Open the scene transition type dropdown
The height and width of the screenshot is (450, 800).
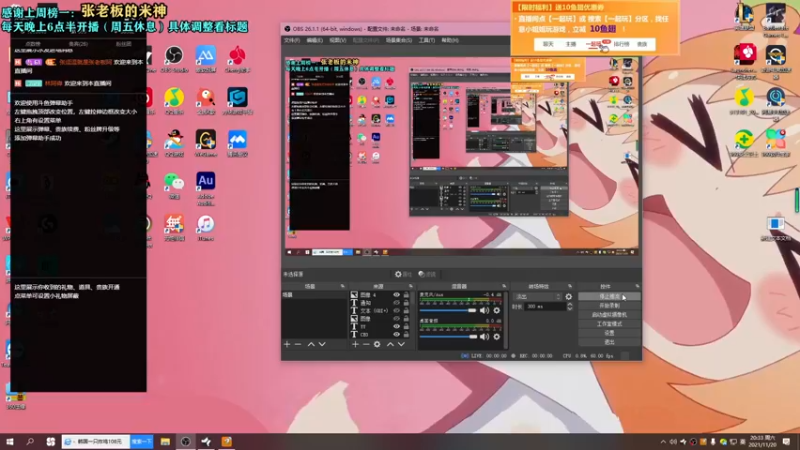[538, 296]
